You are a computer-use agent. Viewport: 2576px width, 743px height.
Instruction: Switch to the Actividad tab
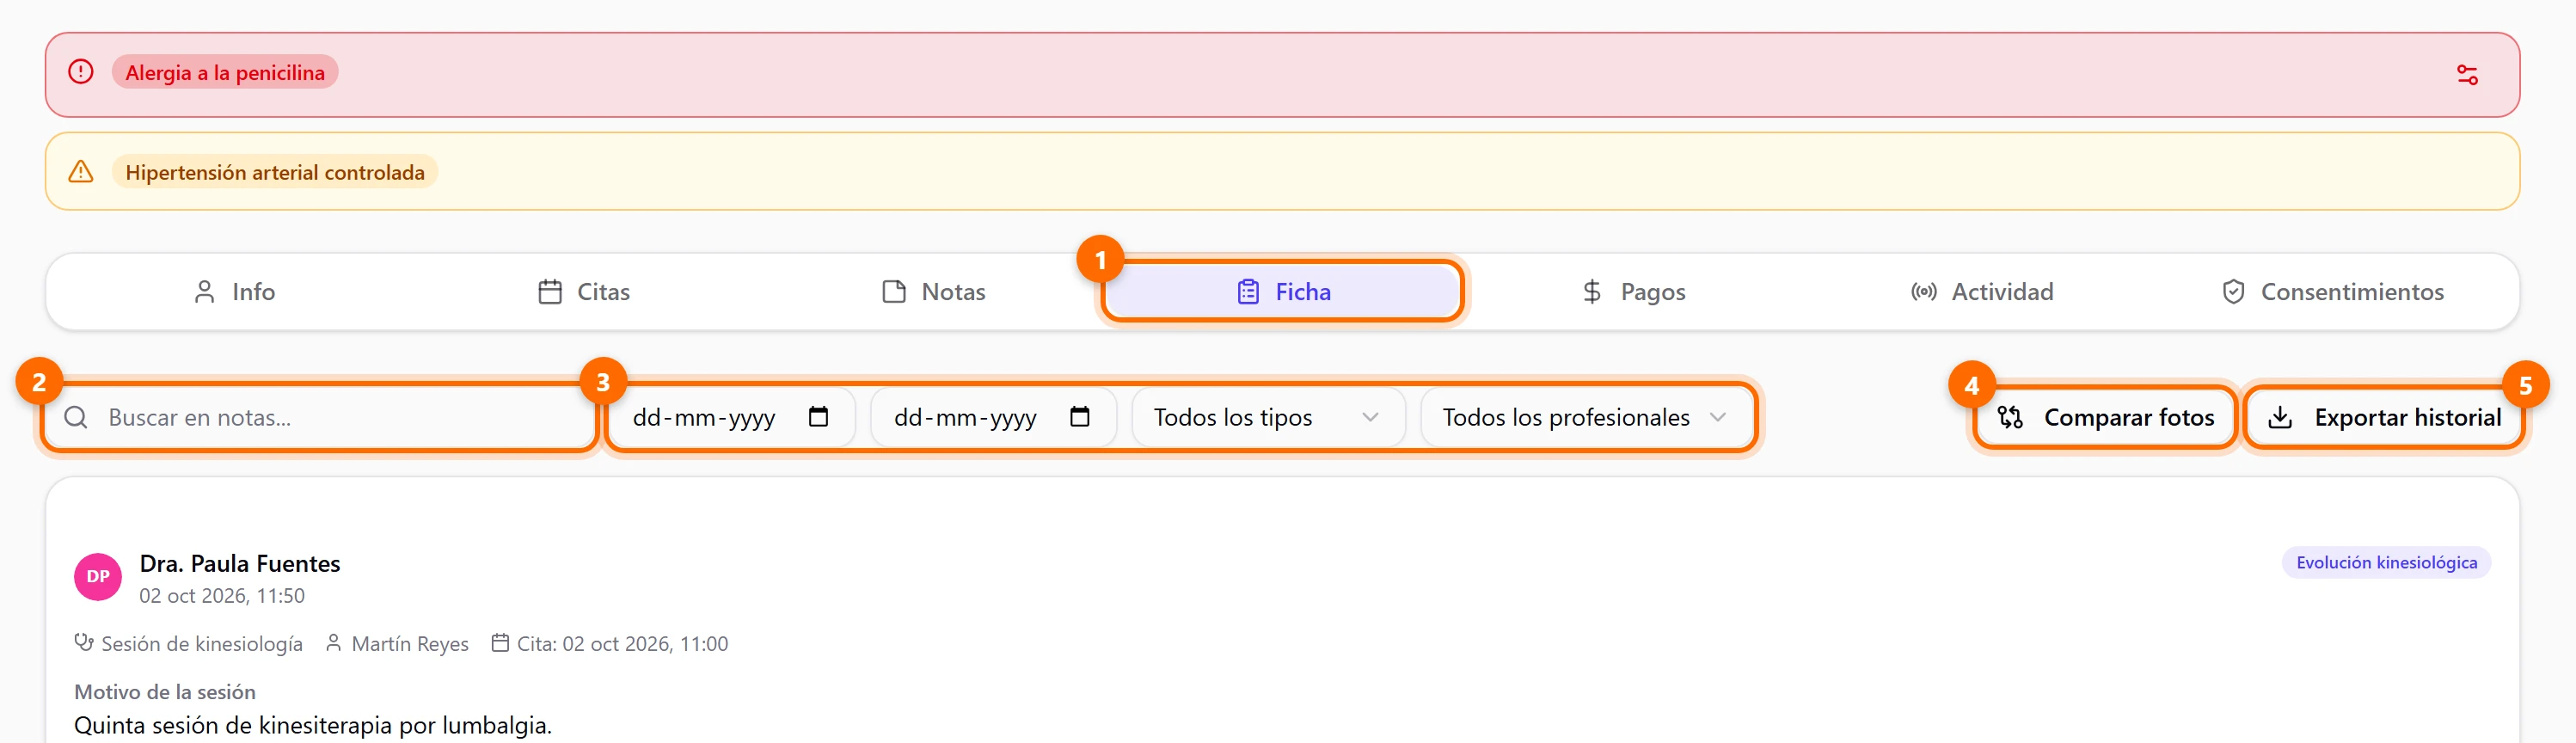coord(1981,292)
